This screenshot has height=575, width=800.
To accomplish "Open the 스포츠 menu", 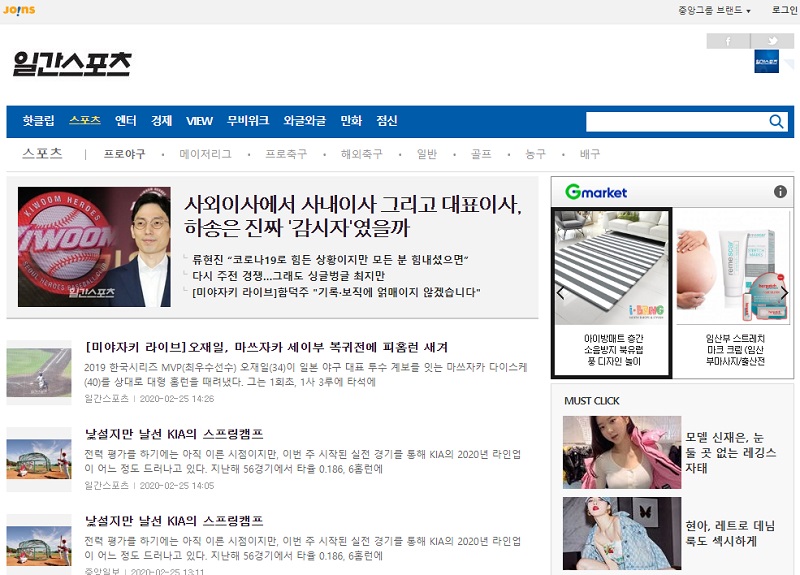I will (85, 121).
